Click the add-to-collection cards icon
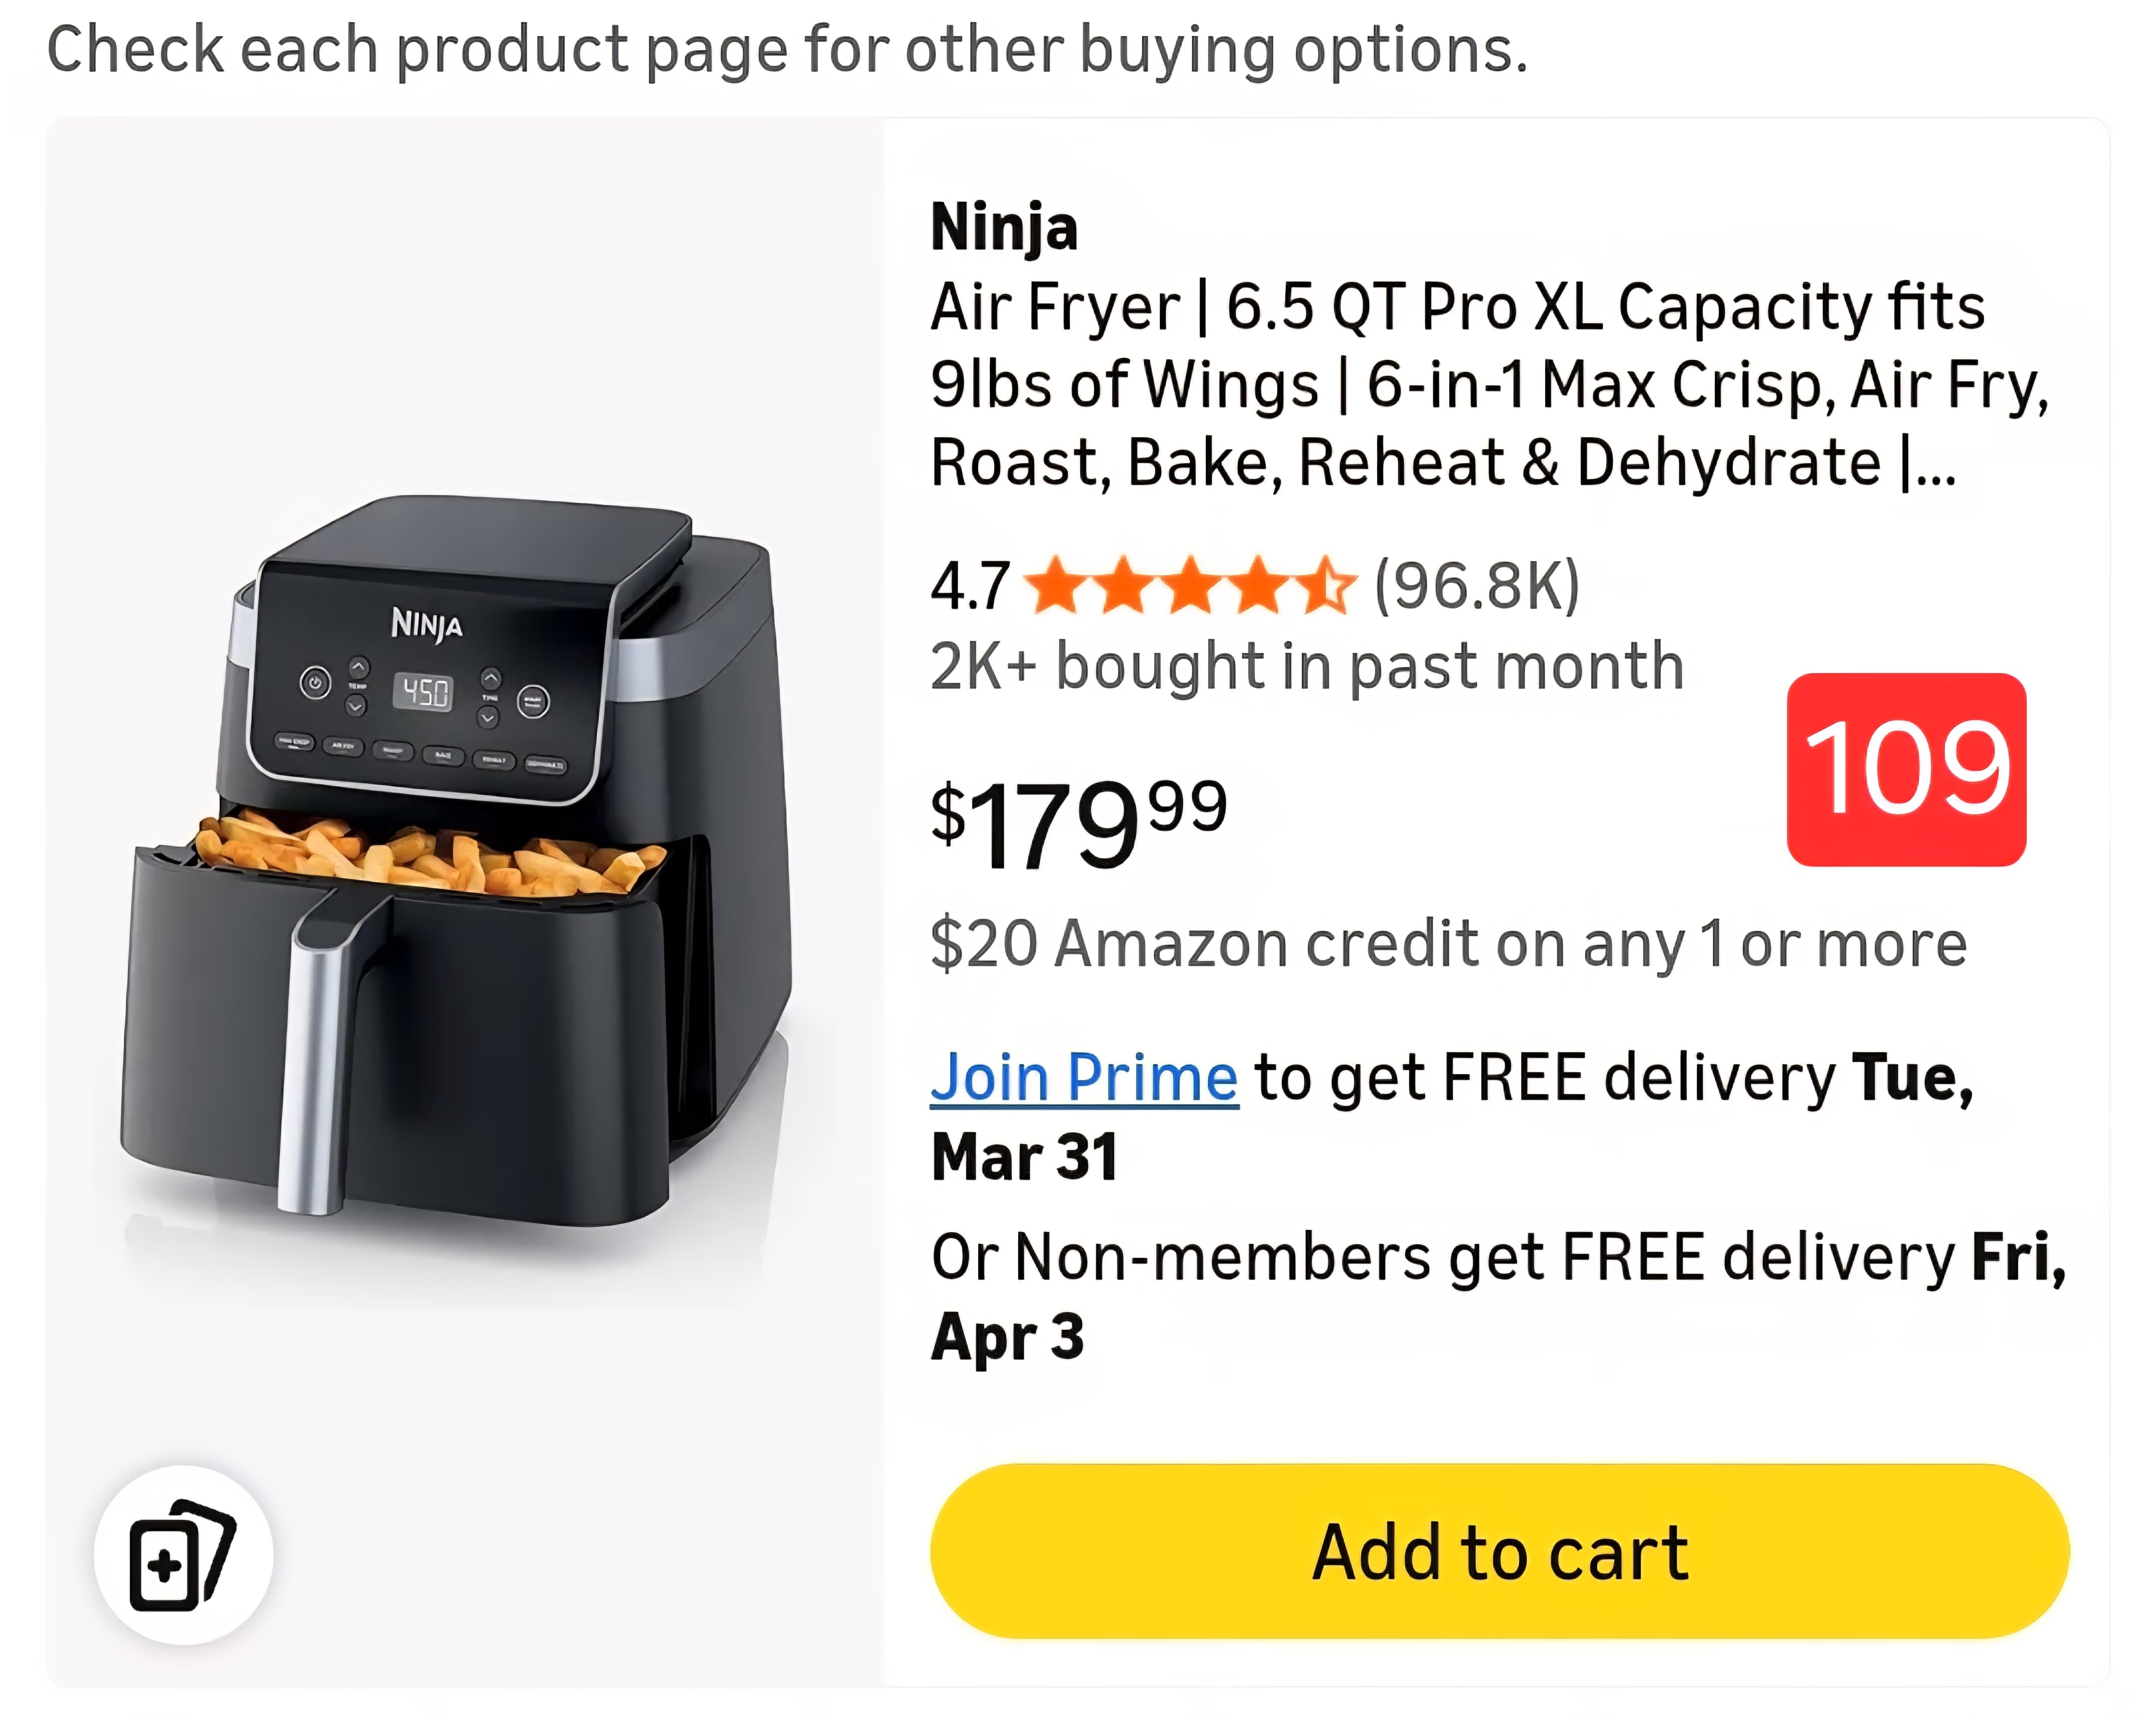Screen dimensions: 2156x1725 click(183, 1554)
